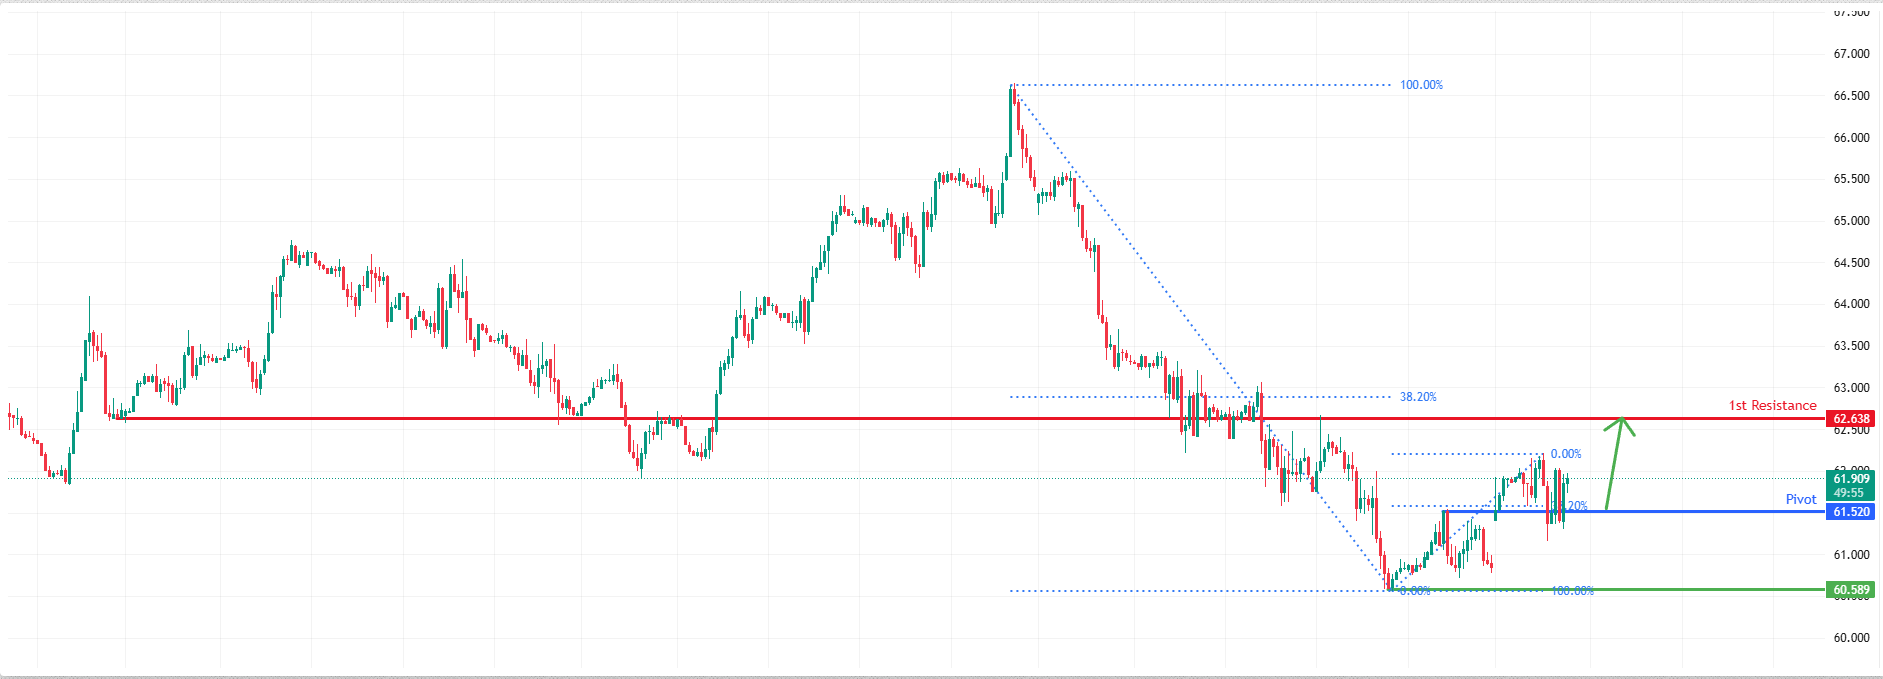The width and height of the screenshot is (1883, 679).
Task: Click the 65.000 price axis tick
Action: pyautogui.click(x=1851, y=221)
